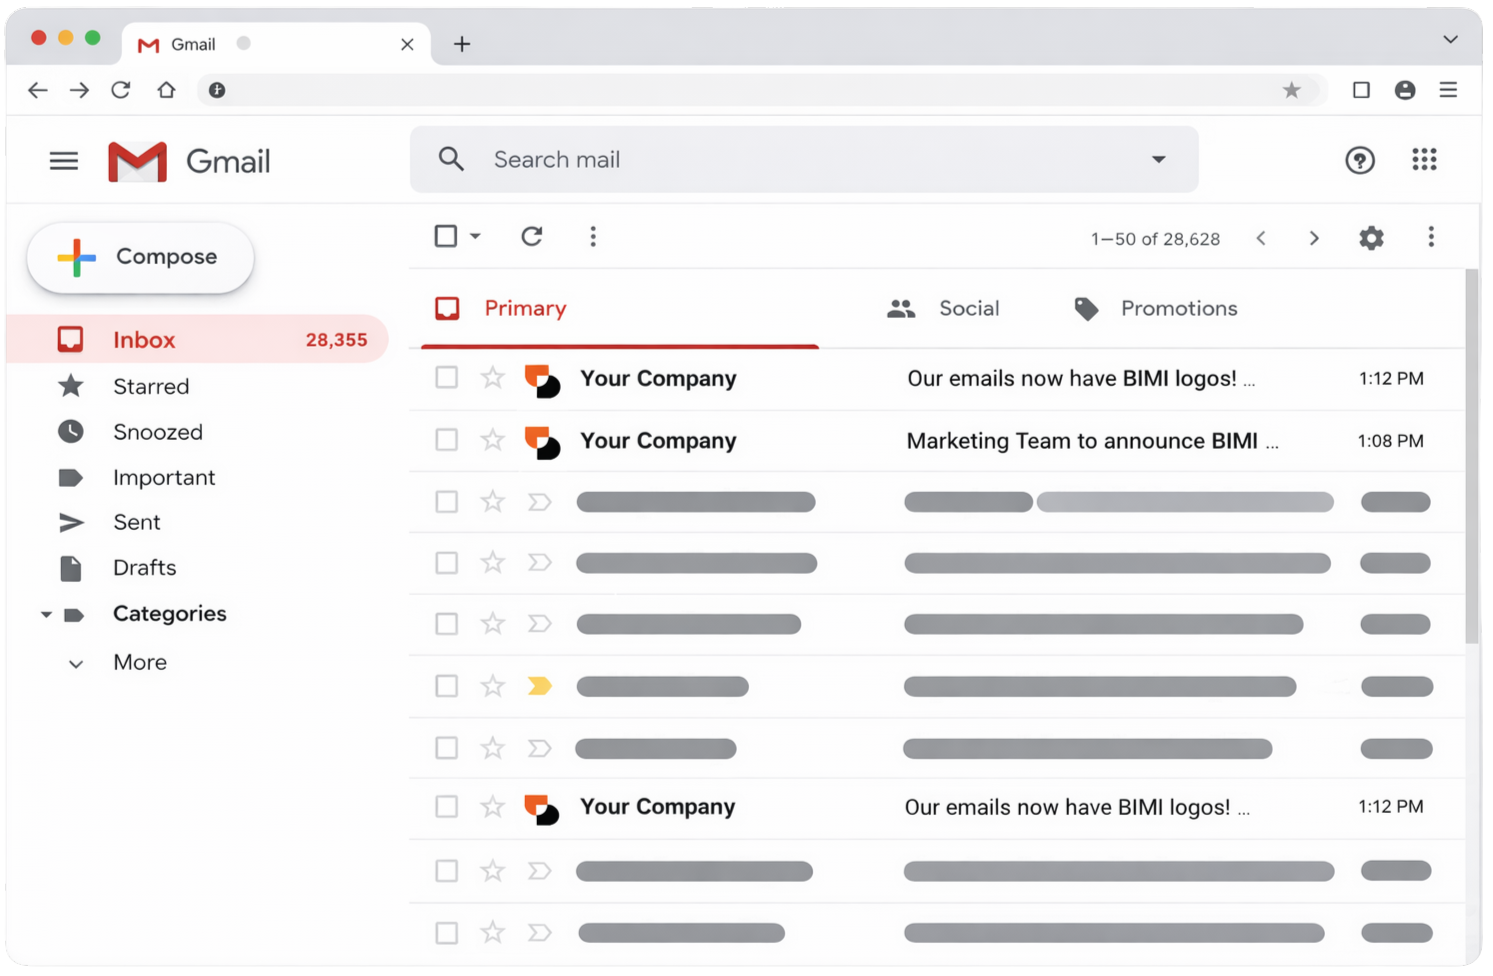Switch to the Promotions tab
Image resolution: width=1493 pixels, height=976 pixels.
(1155, 308)
